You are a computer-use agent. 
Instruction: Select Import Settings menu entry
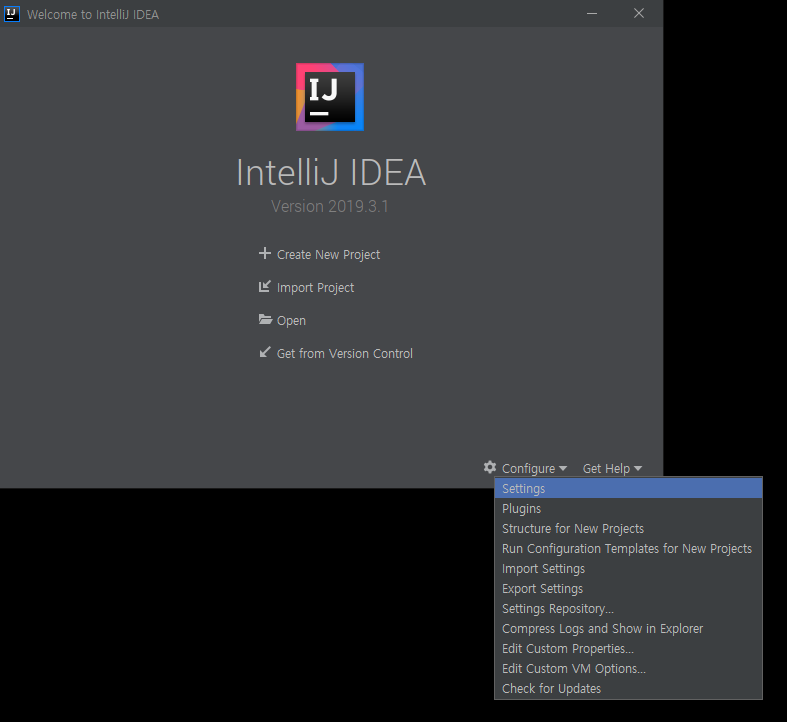tap(628, 569)
